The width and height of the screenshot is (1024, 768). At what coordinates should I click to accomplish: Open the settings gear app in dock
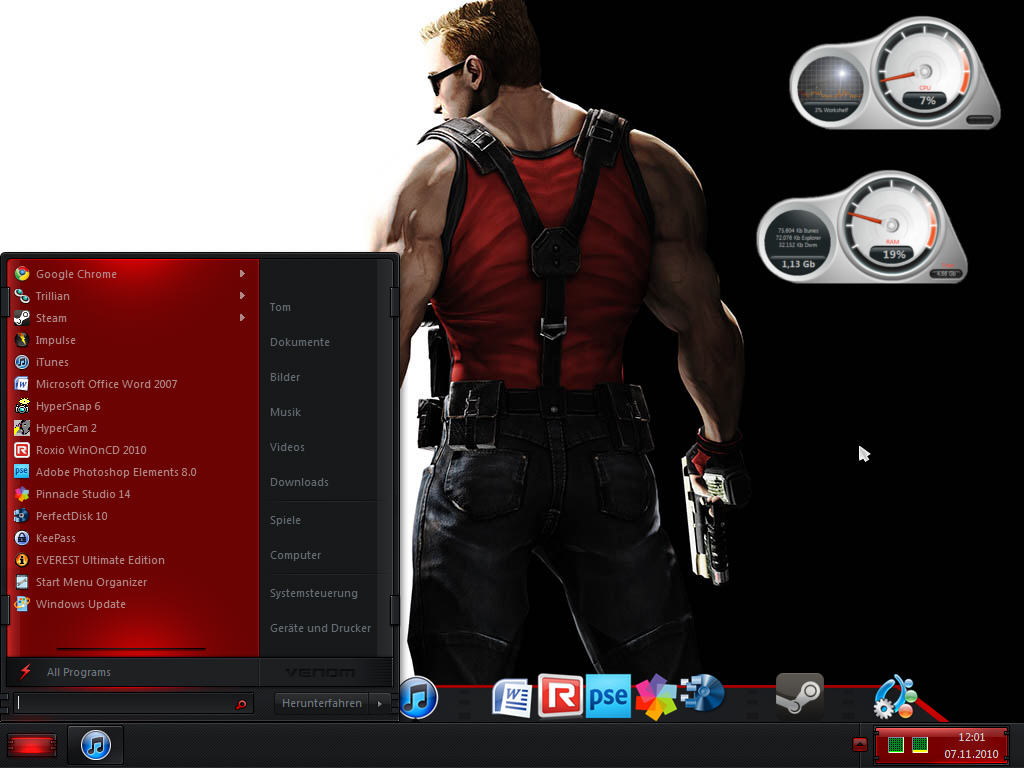pyautogui.click(x=895, y=697)
